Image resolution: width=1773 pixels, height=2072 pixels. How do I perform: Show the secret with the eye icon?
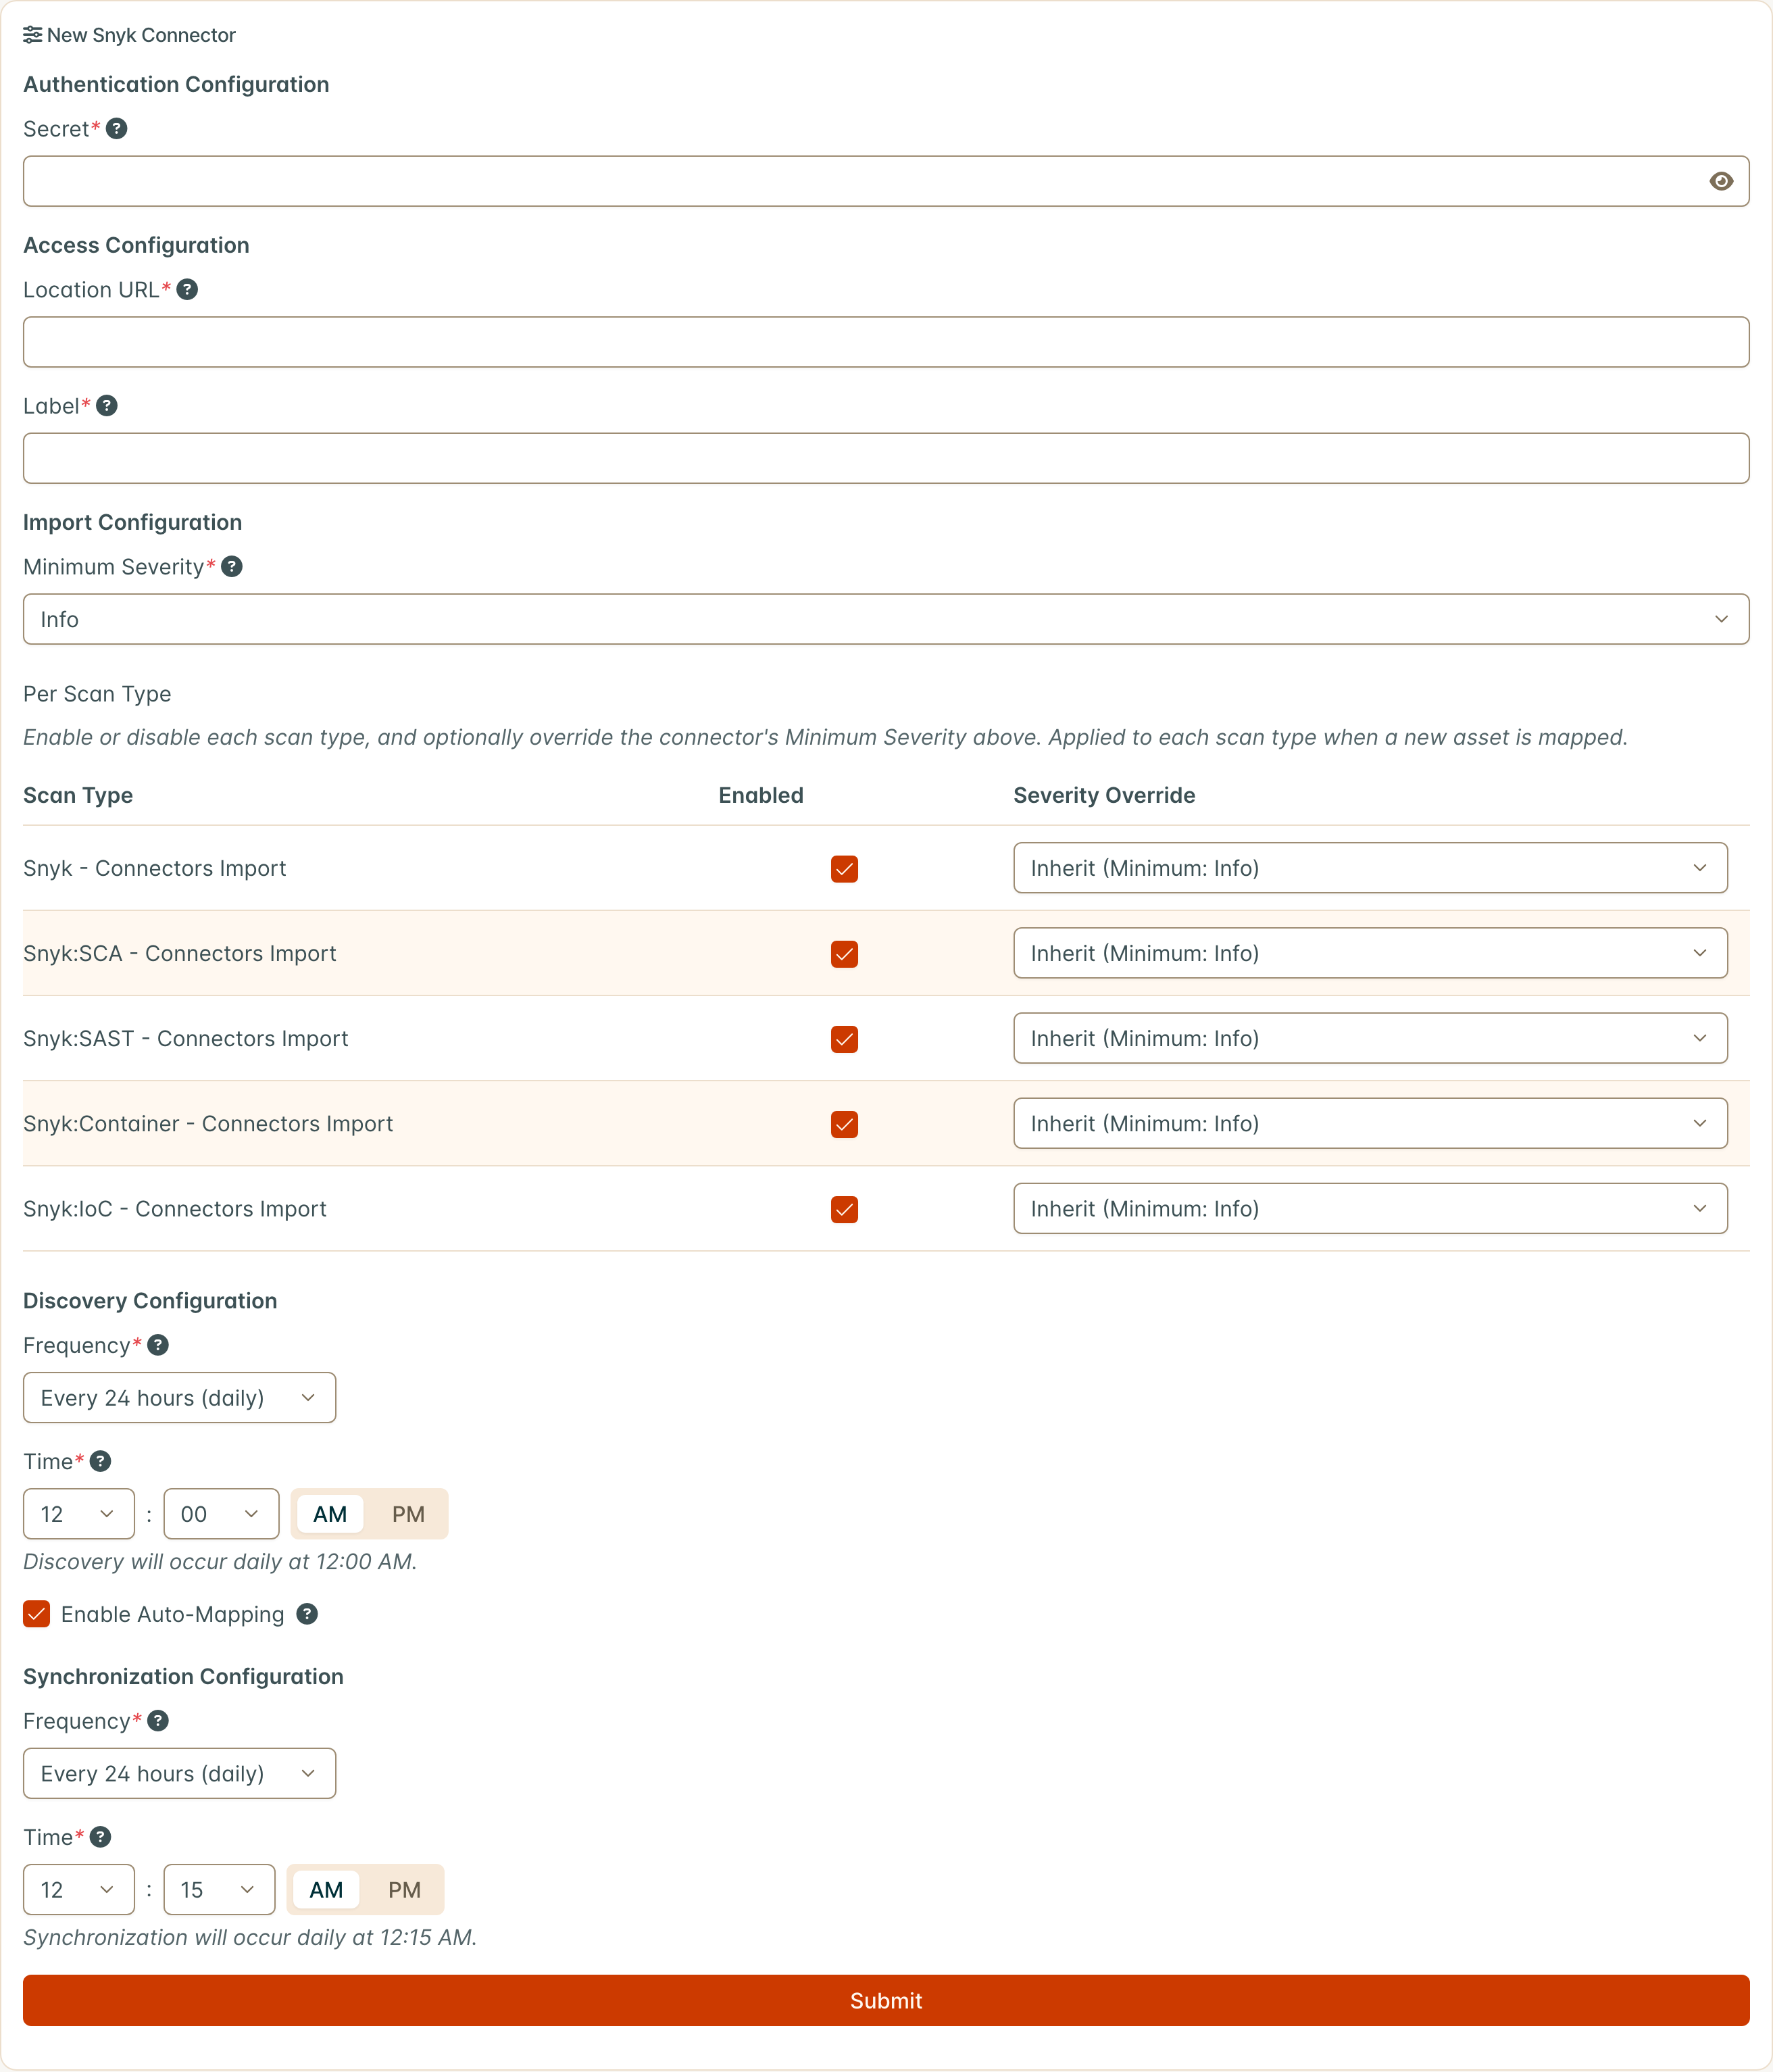(1721, 181)
